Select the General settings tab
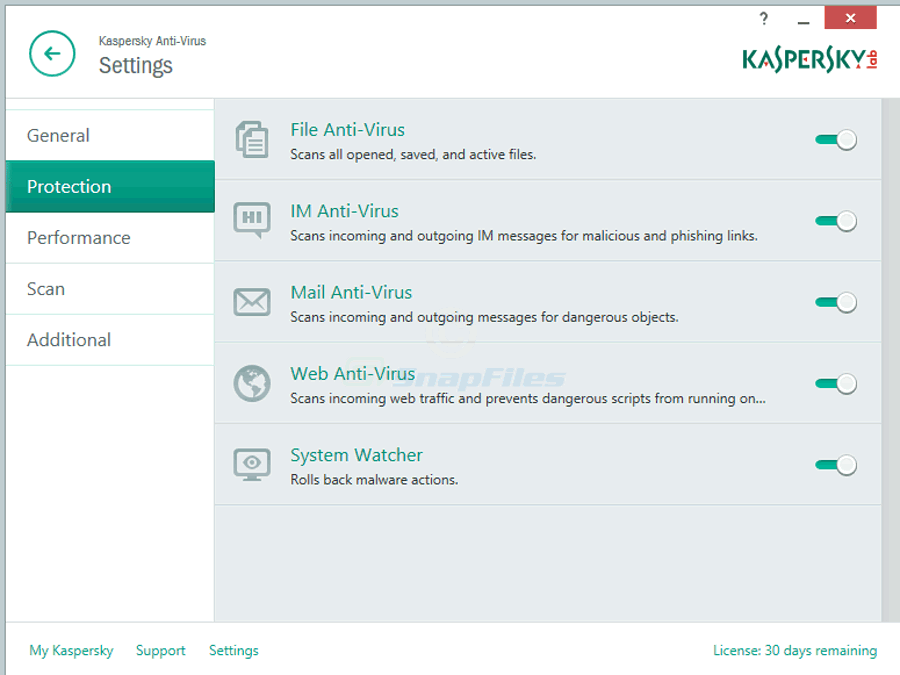Screen dimensions: 900x675 tap(110, 135)
